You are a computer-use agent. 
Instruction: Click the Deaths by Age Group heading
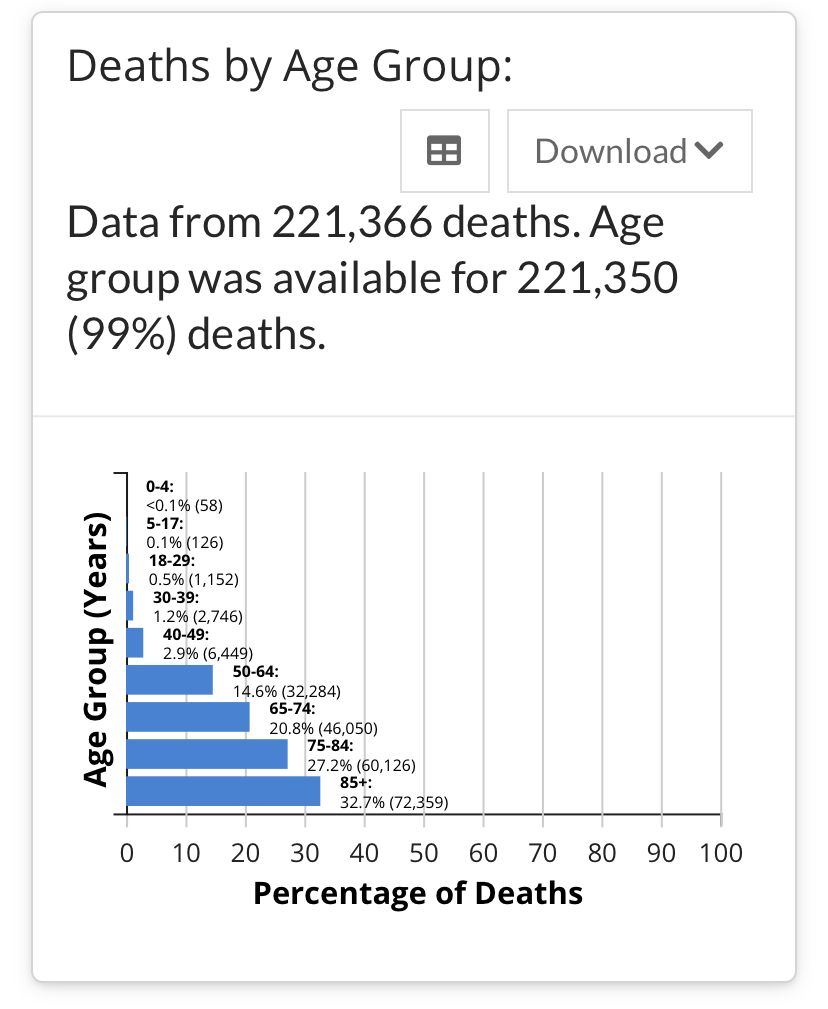coord(290,66)
